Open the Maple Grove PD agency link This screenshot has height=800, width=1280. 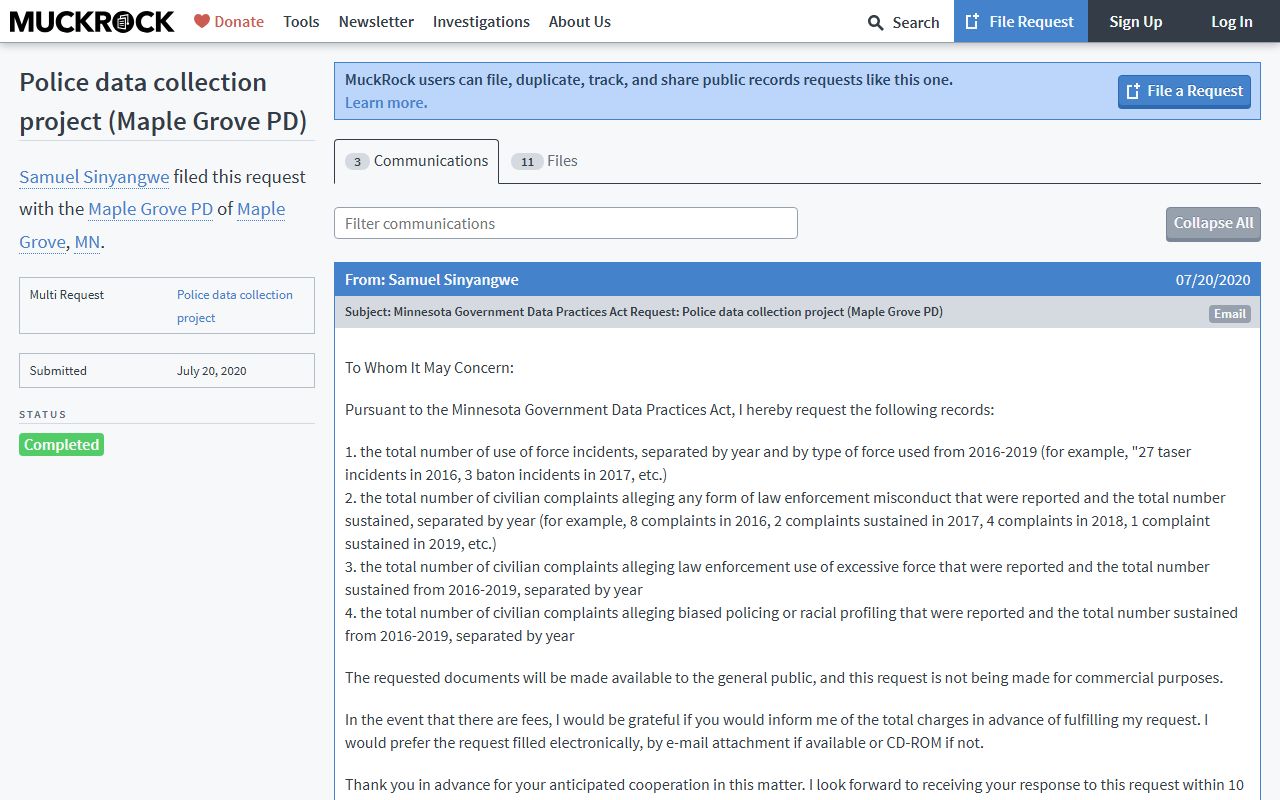click(151, 209)
